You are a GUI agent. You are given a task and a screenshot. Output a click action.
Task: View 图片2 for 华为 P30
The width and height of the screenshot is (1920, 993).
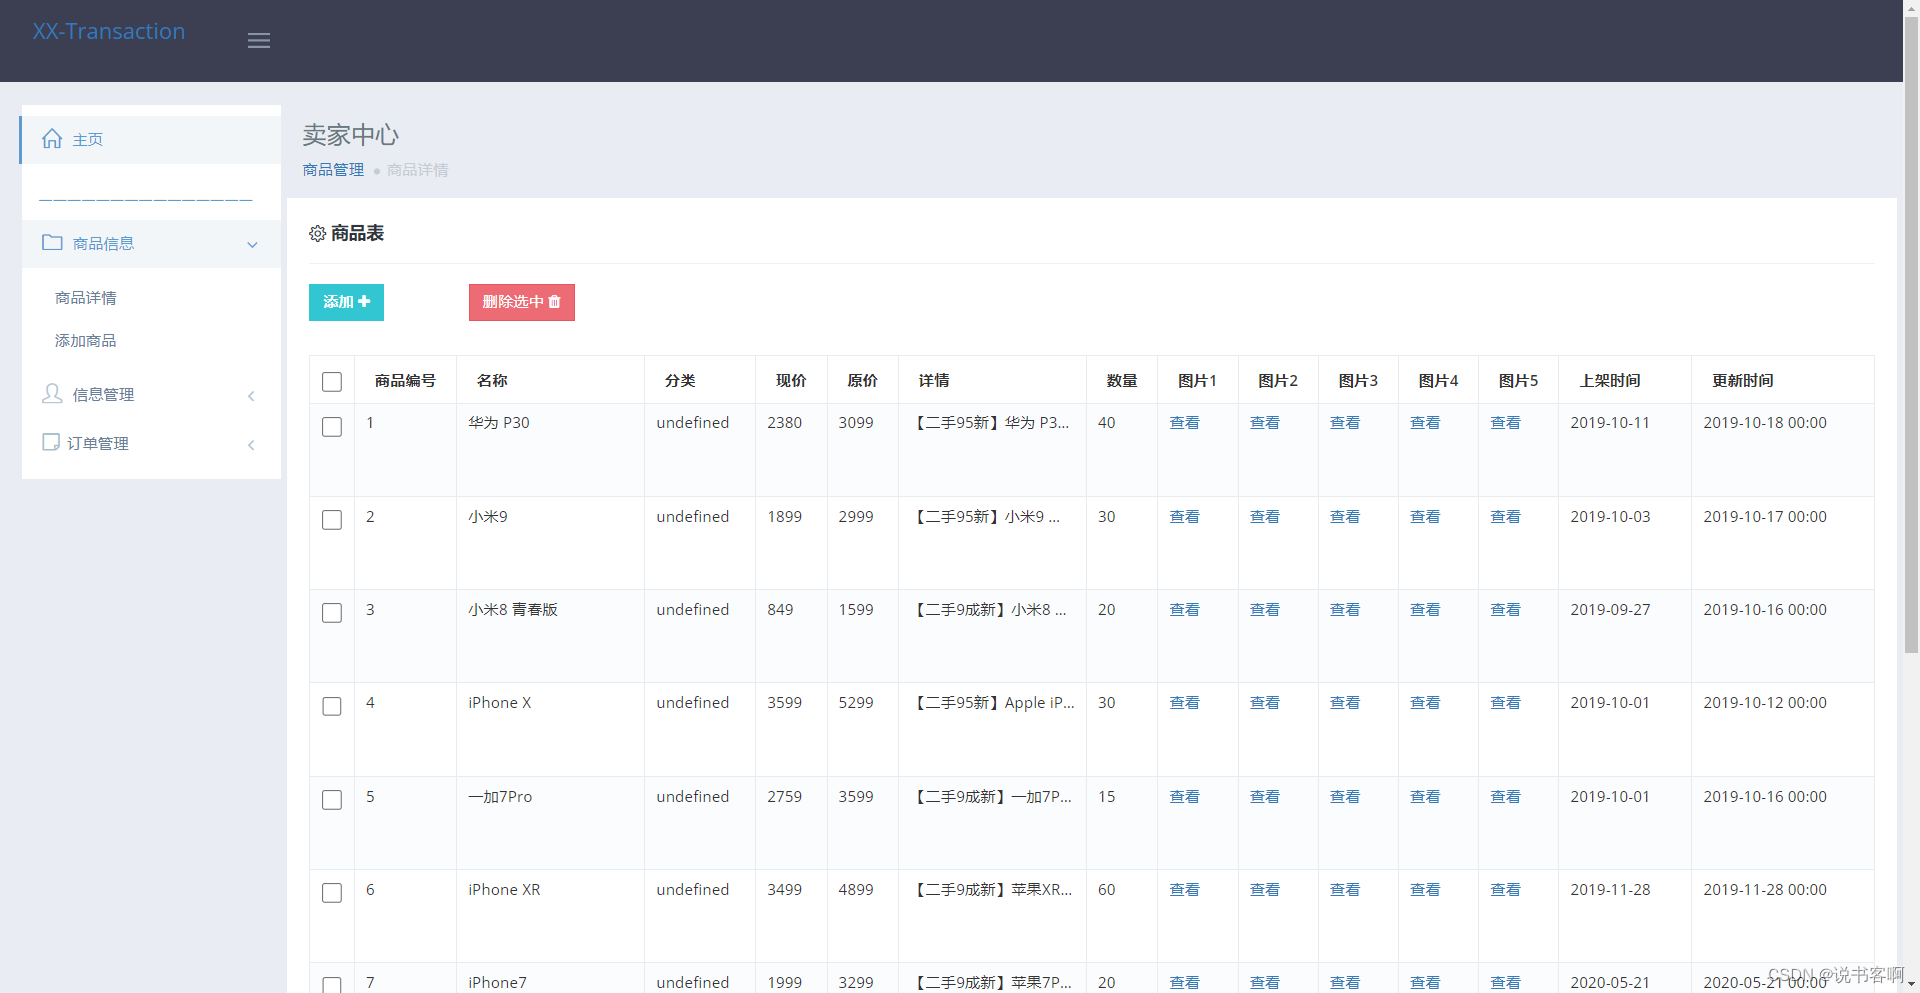coord(1265,423)
